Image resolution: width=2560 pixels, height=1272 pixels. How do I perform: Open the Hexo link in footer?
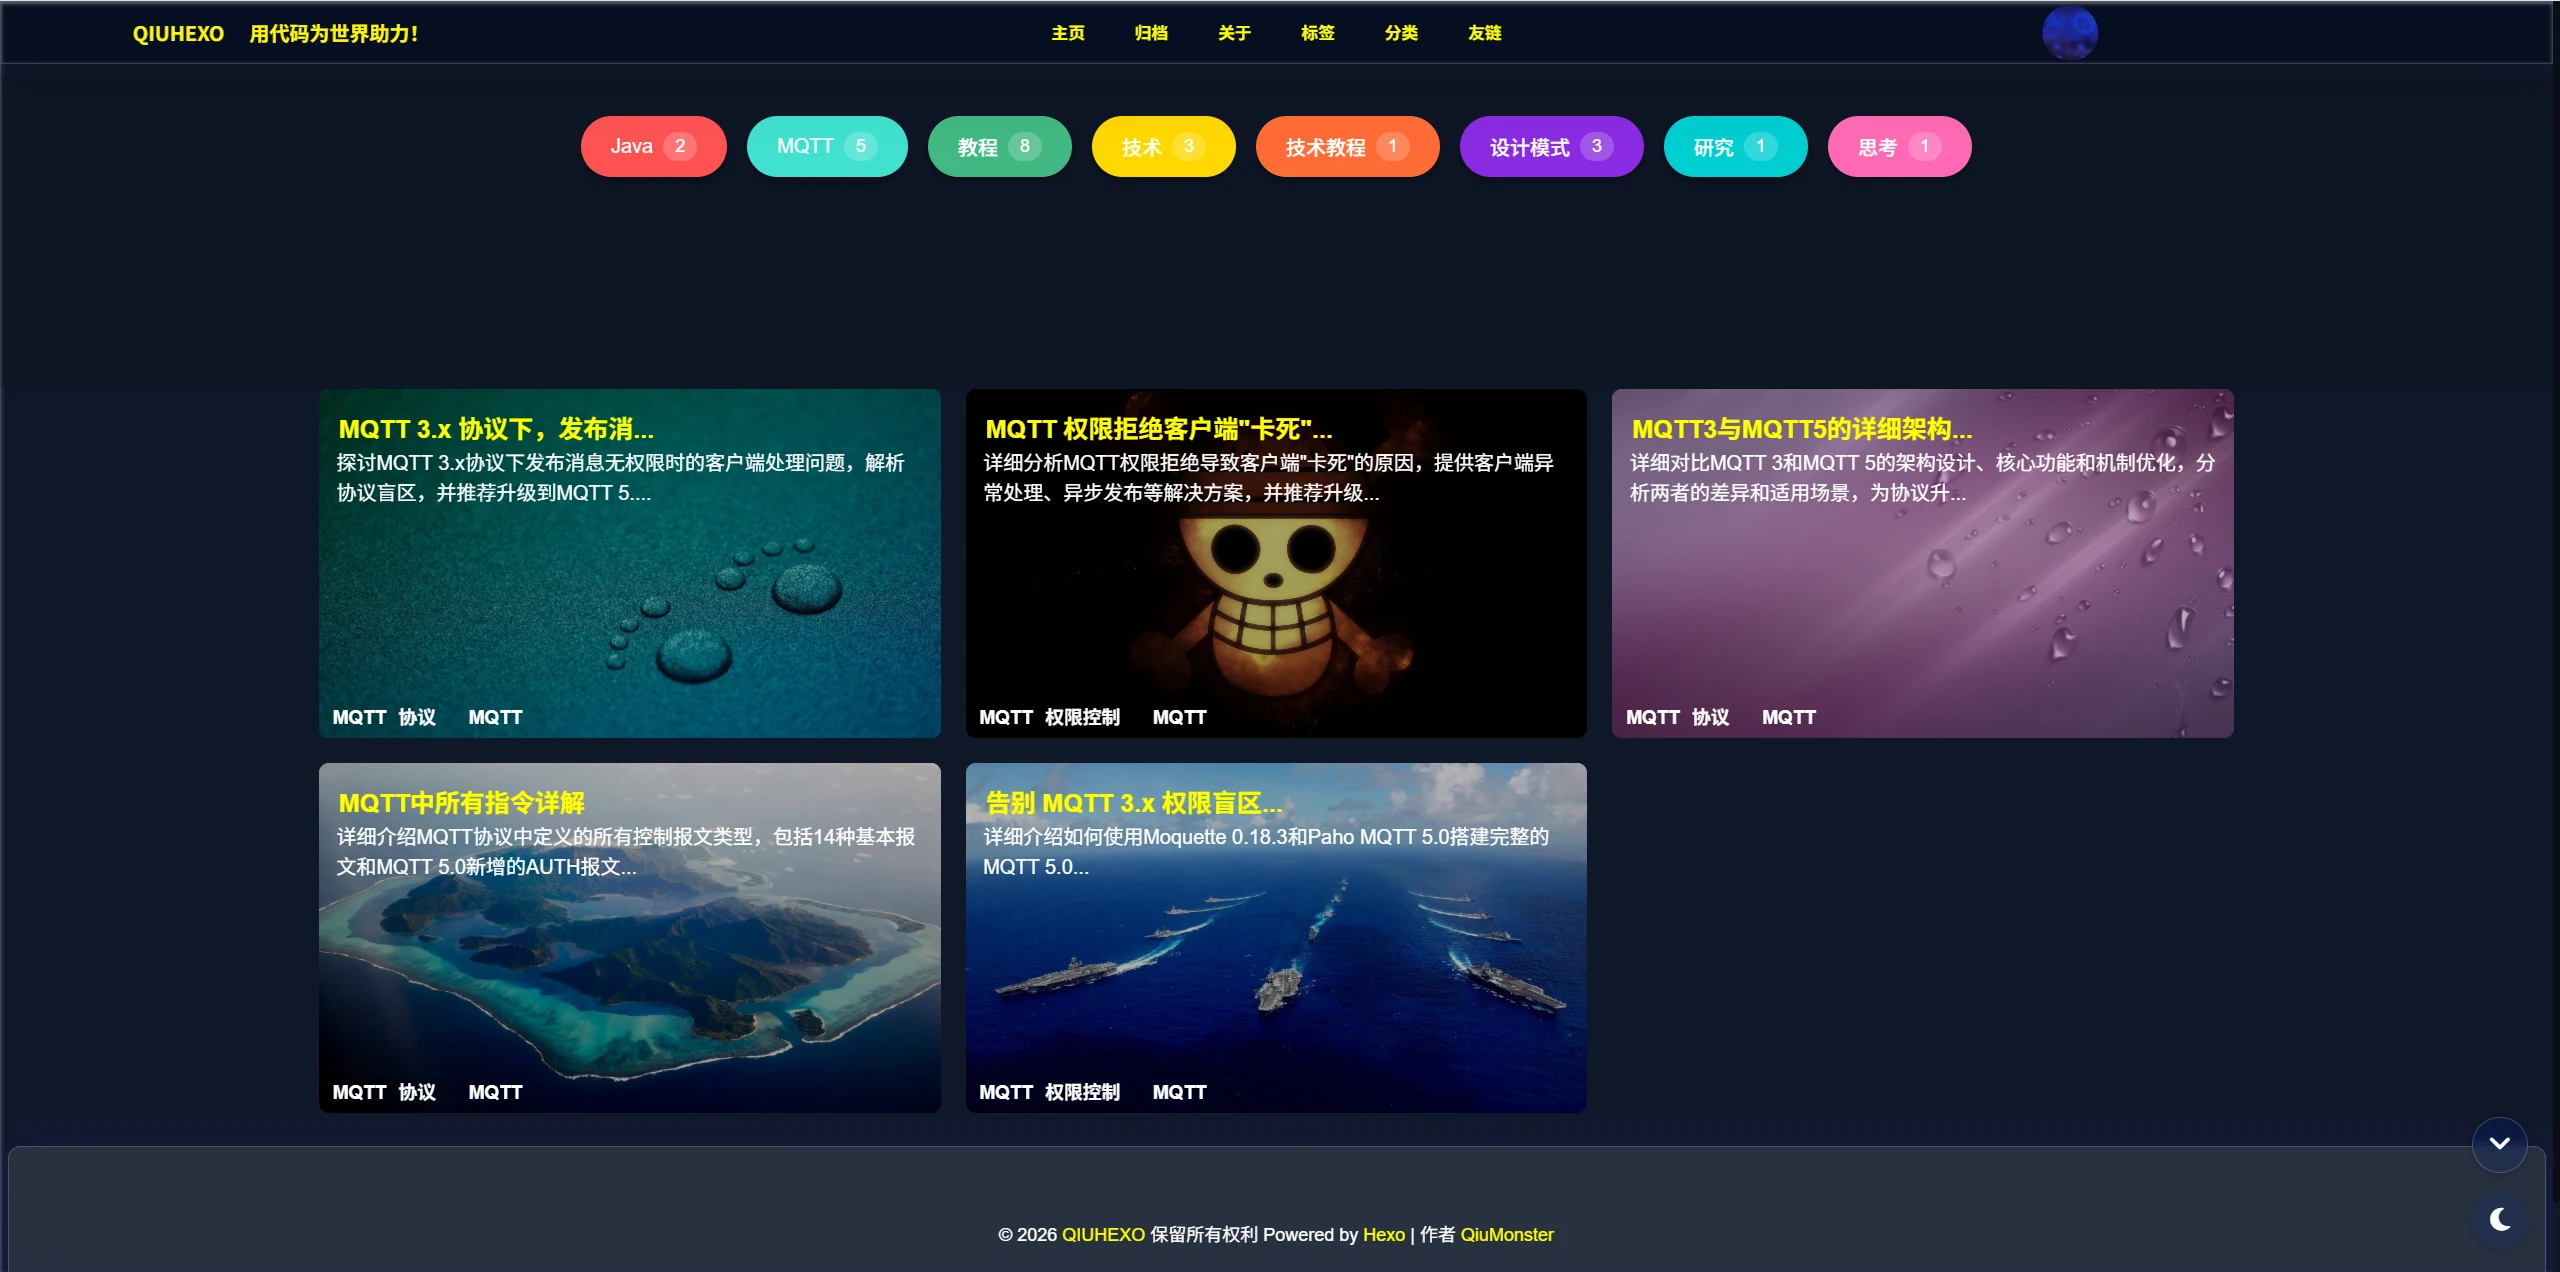[1383, 1234]
